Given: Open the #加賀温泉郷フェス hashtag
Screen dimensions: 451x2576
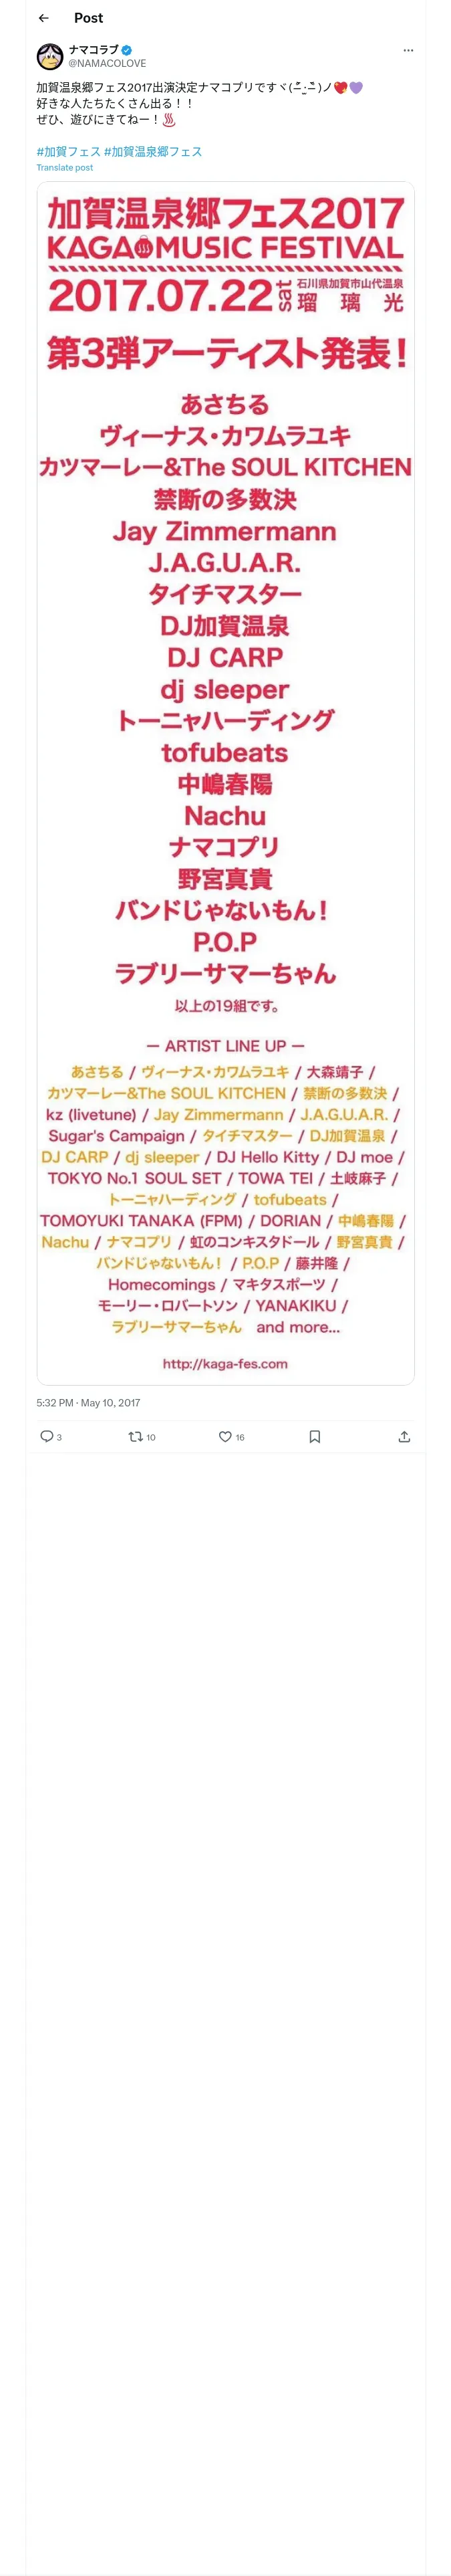Looking at the screenshot, I should (153, 151).
